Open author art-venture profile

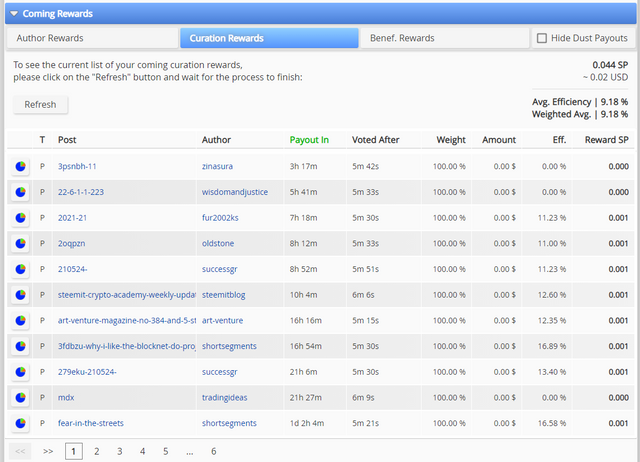(x=222, y=320)
